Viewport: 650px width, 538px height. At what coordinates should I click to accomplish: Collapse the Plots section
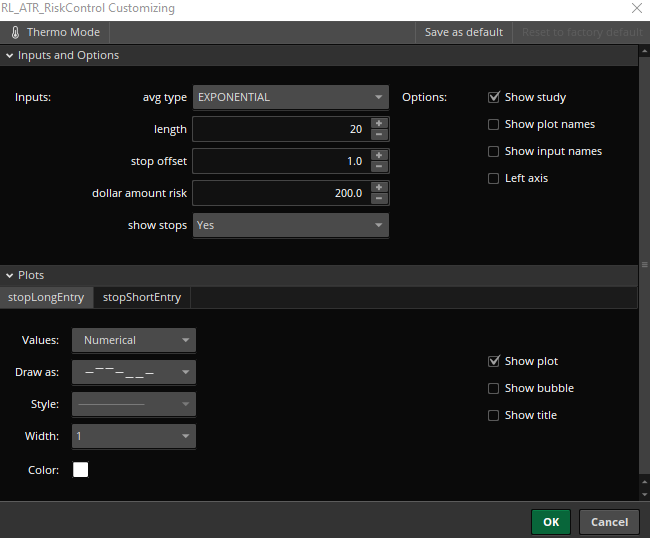click(10, 275)
